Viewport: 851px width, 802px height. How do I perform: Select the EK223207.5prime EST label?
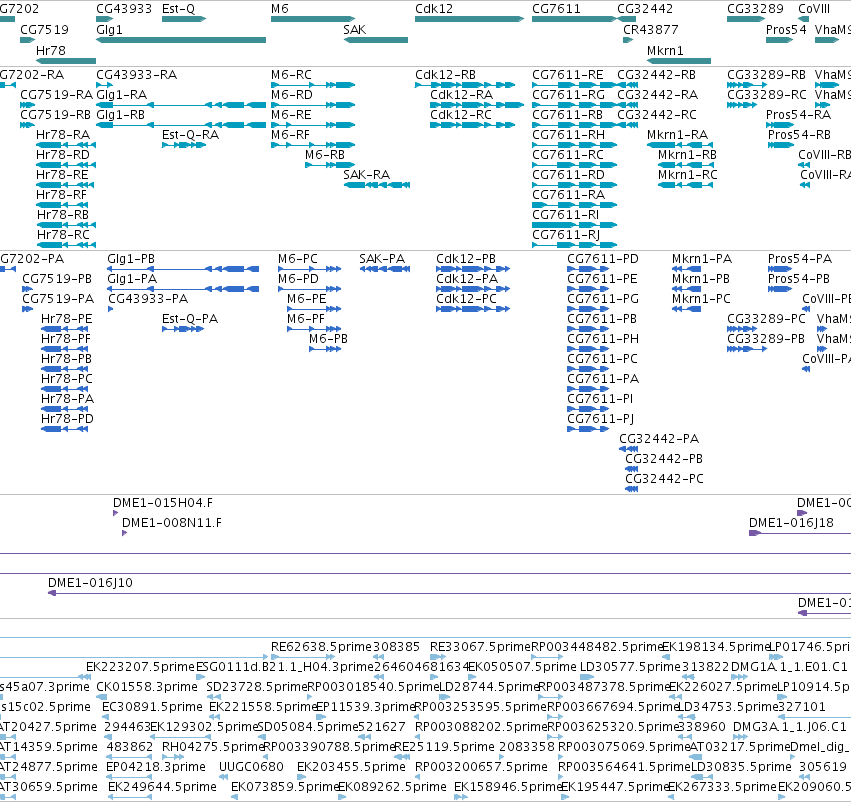(140, 666)
